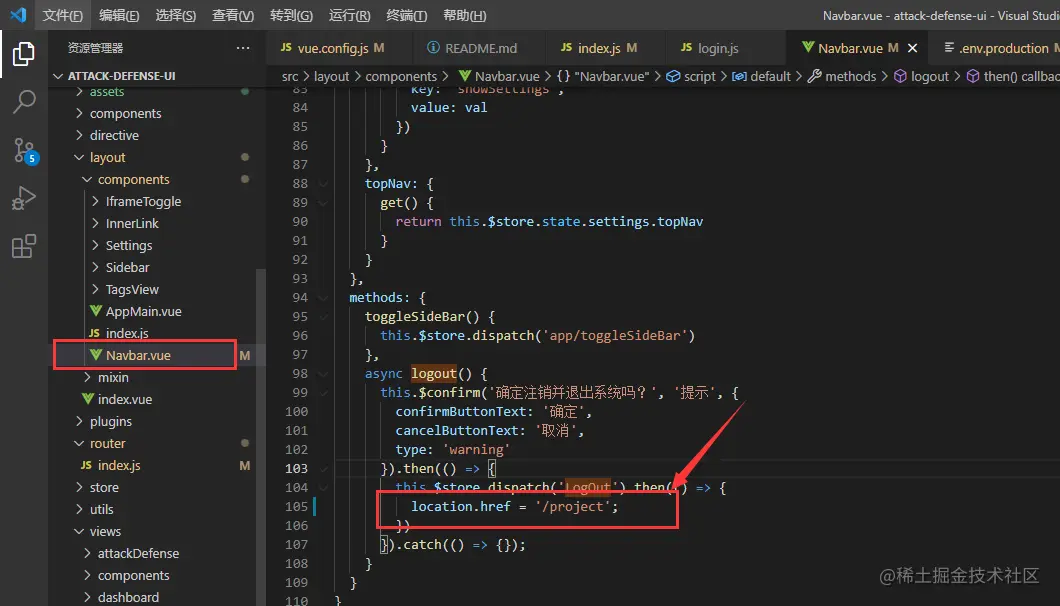This screenshot has height=606, width=1060.
Task: Open the 文件(F) menu
Action: click(62, 15)
